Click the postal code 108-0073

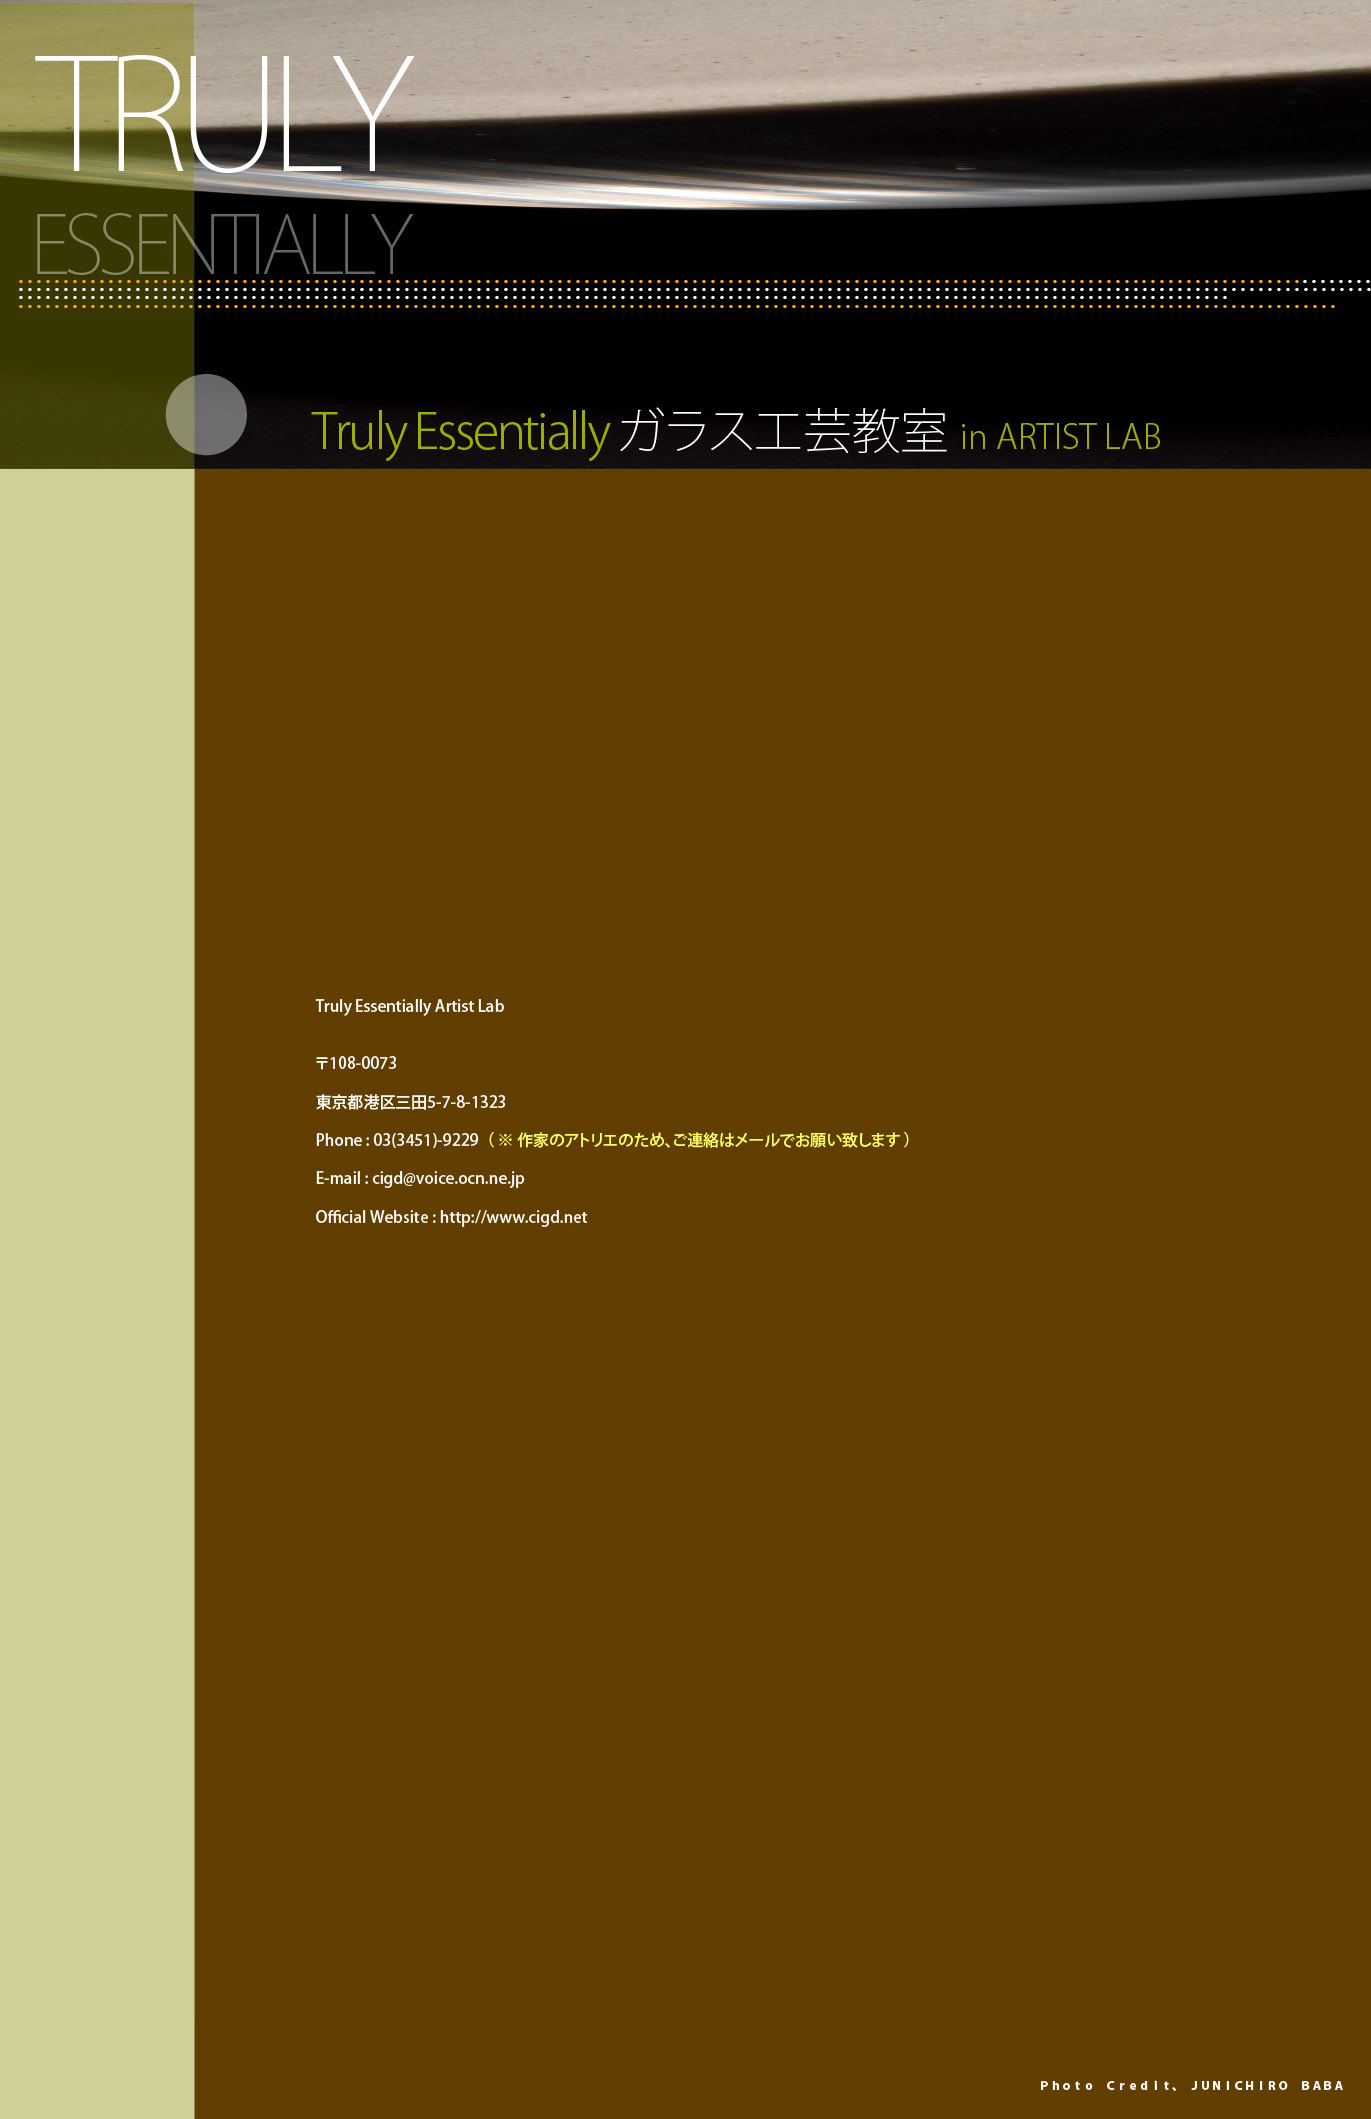[363, 1063]
